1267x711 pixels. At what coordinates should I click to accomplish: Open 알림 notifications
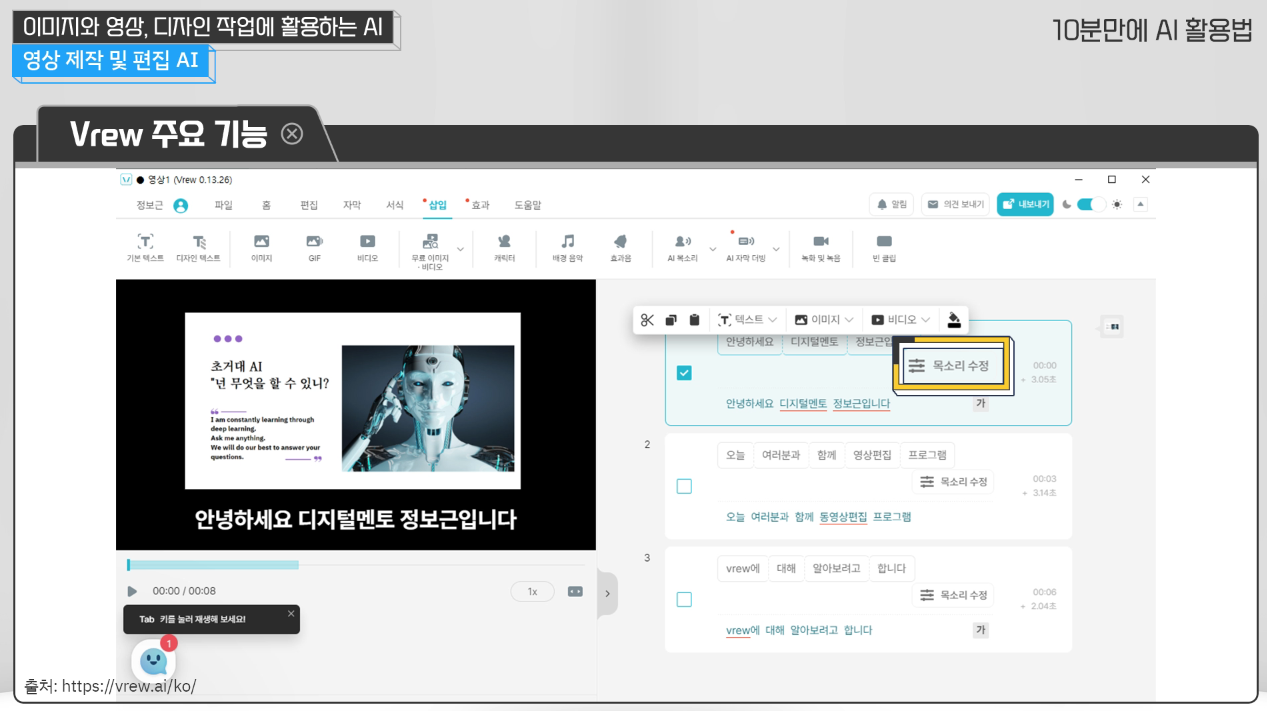[892, 204]
